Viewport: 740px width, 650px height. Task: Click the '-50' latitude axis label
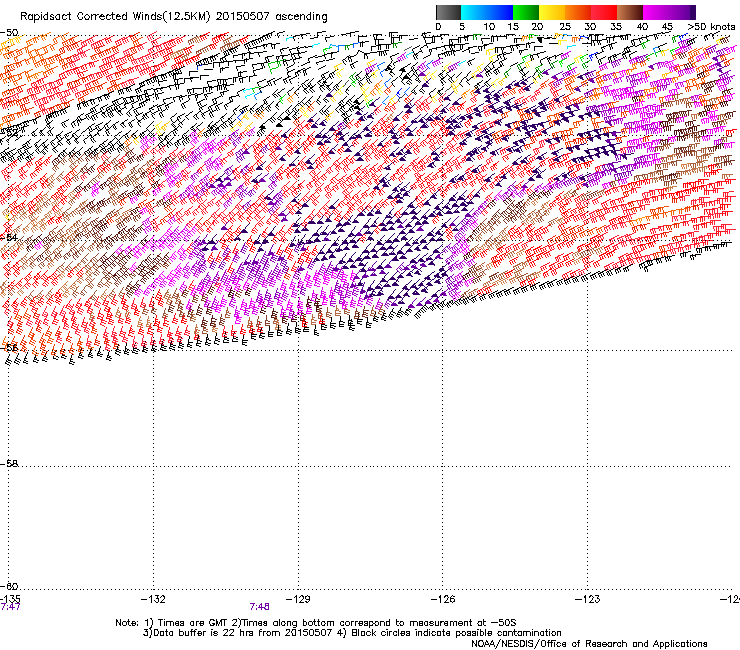(9, 33)
